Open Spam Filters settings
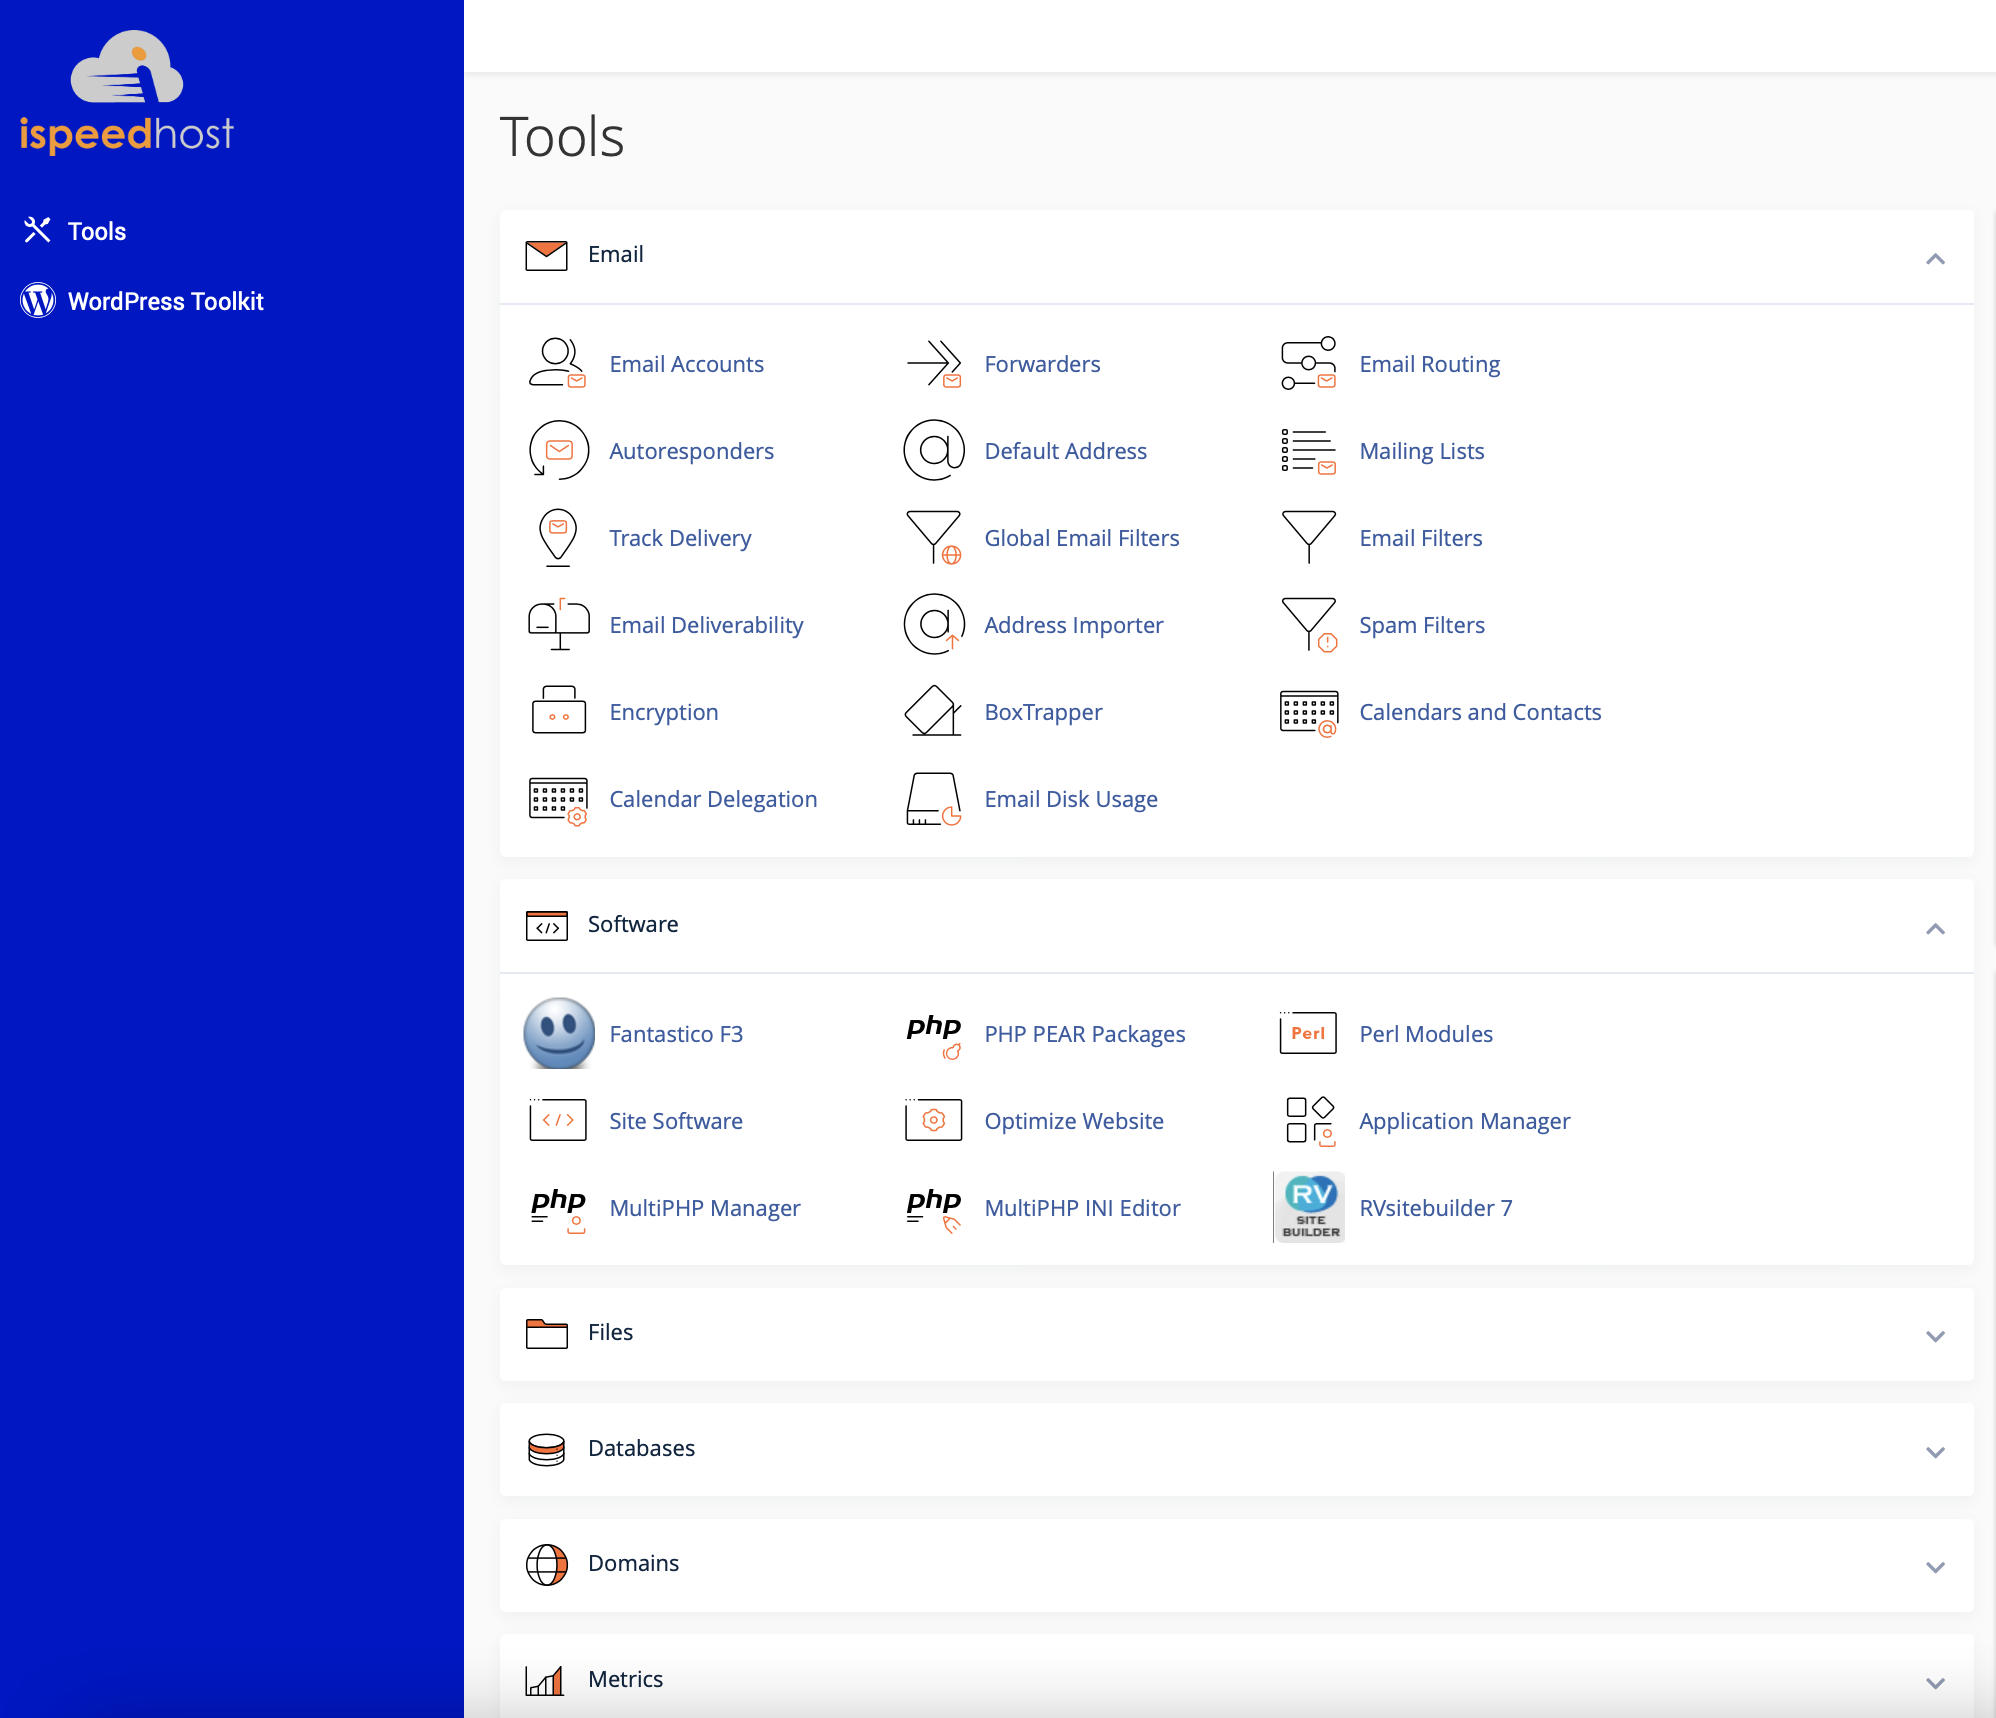 1421,625
